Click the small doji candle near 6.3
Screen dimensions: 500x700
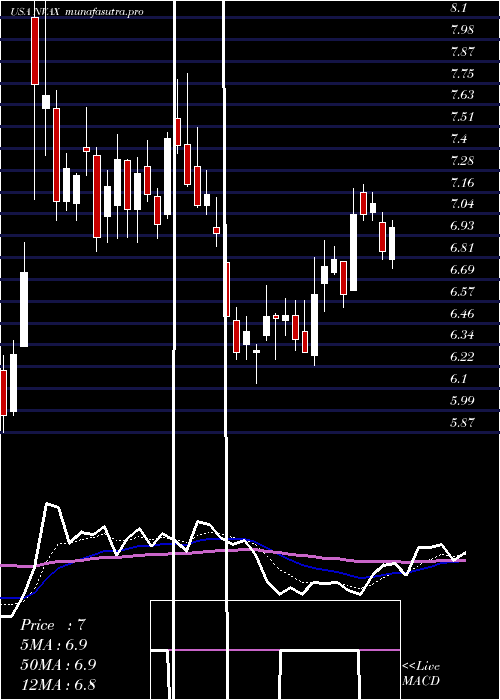[256, 352]
